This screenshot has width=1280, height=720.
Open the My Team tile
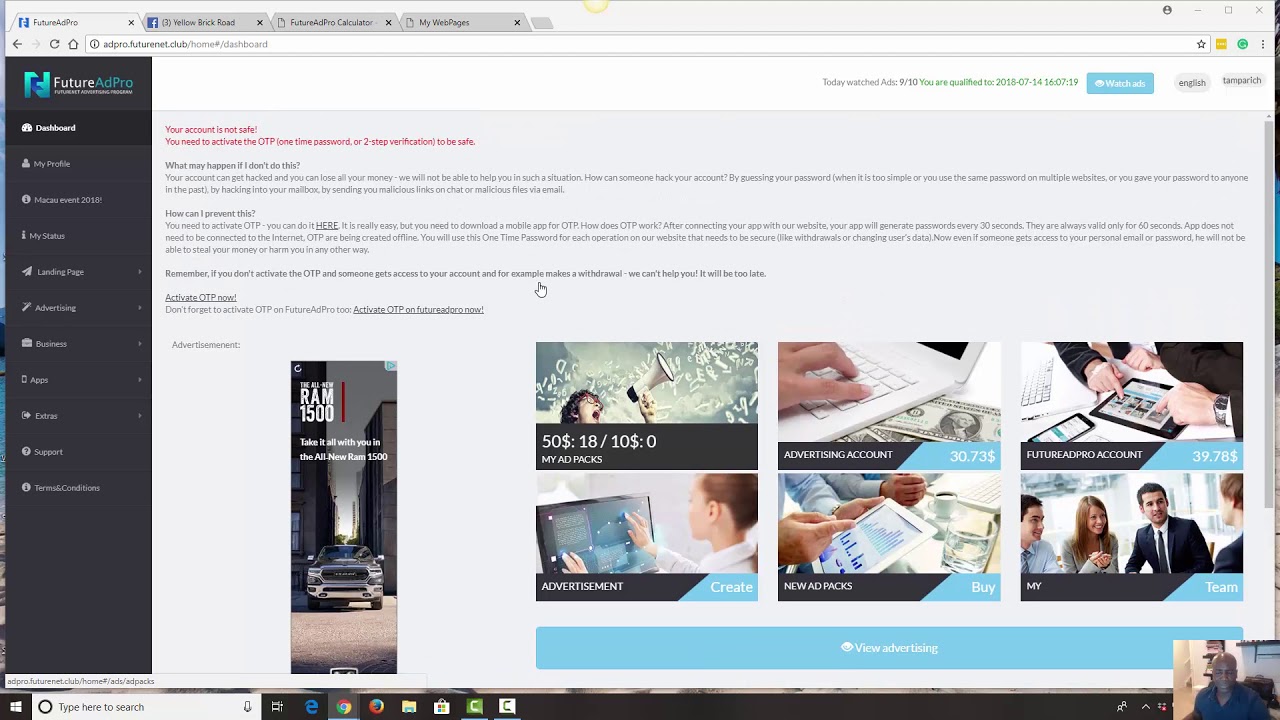1132,537
